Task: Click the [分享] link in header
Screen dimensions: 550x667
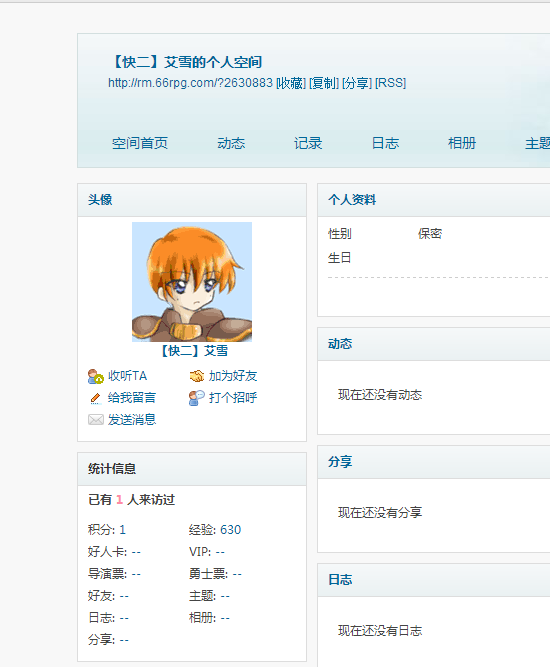Action: tap(357, 83)
